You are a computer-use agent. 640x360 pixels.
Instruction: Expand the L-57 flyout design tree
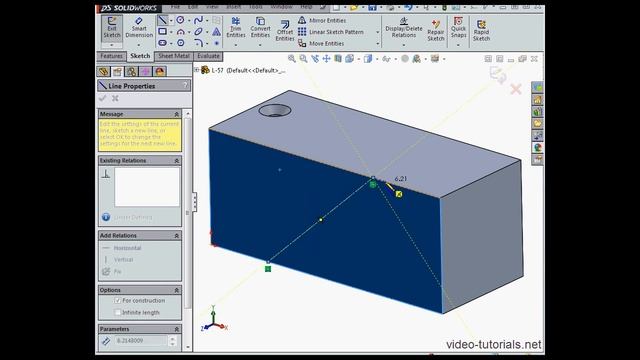pyautogui.click(x=197, y=70)
